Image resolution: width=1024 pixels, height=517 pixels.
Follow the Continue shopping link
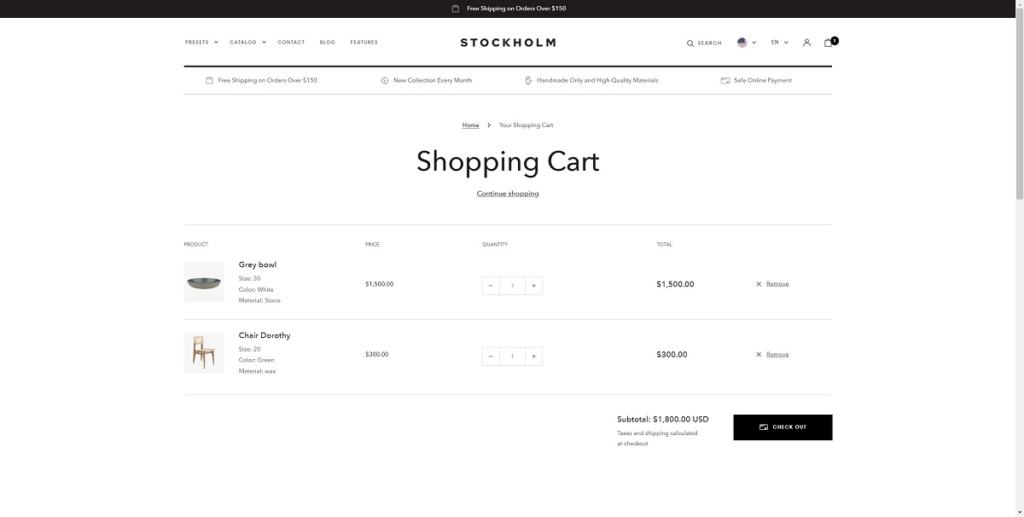click(x=508, y=193)
